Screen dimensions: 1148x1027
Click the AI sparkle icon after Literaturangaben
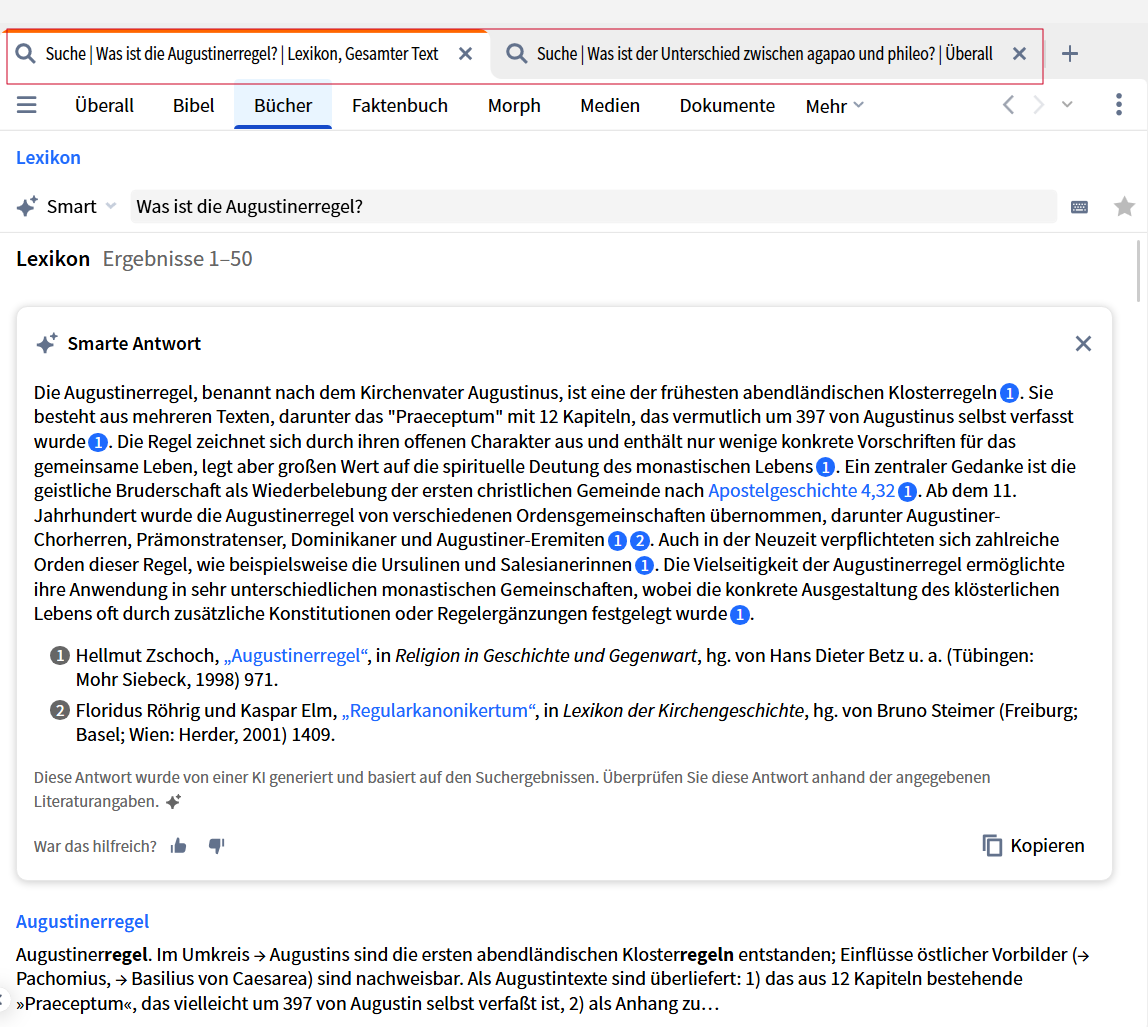click(174, 802)
